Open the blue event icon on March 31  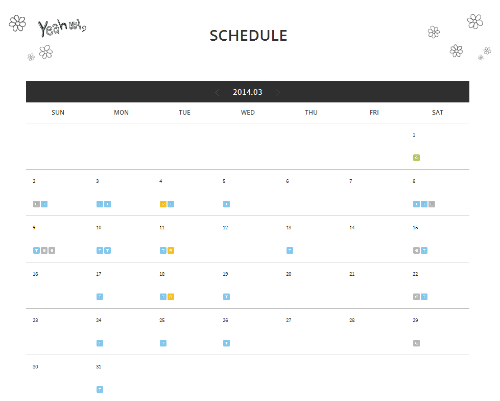click(x=100, y=389)
